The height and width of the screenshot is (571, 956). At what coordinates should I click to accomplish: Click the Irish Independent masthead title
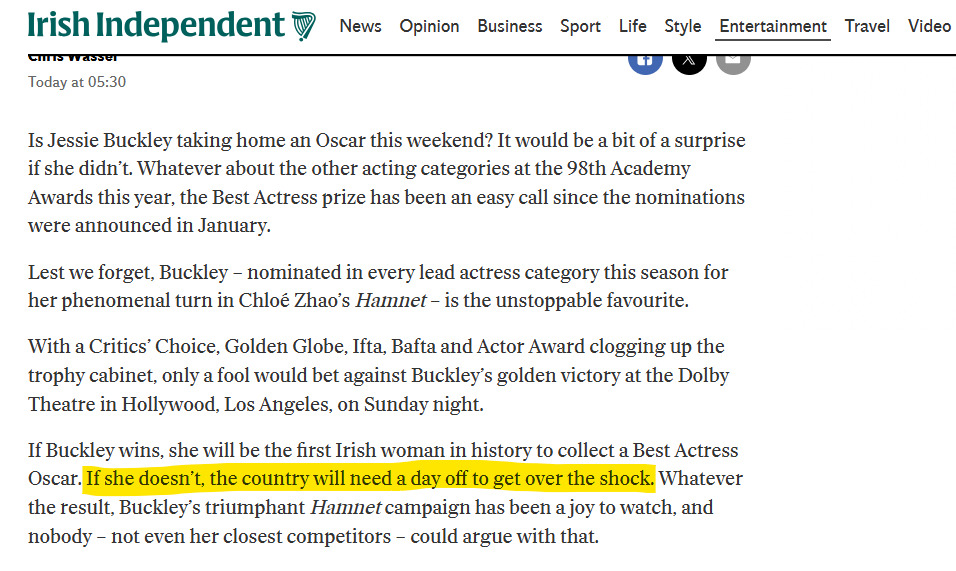coord(156,26)
